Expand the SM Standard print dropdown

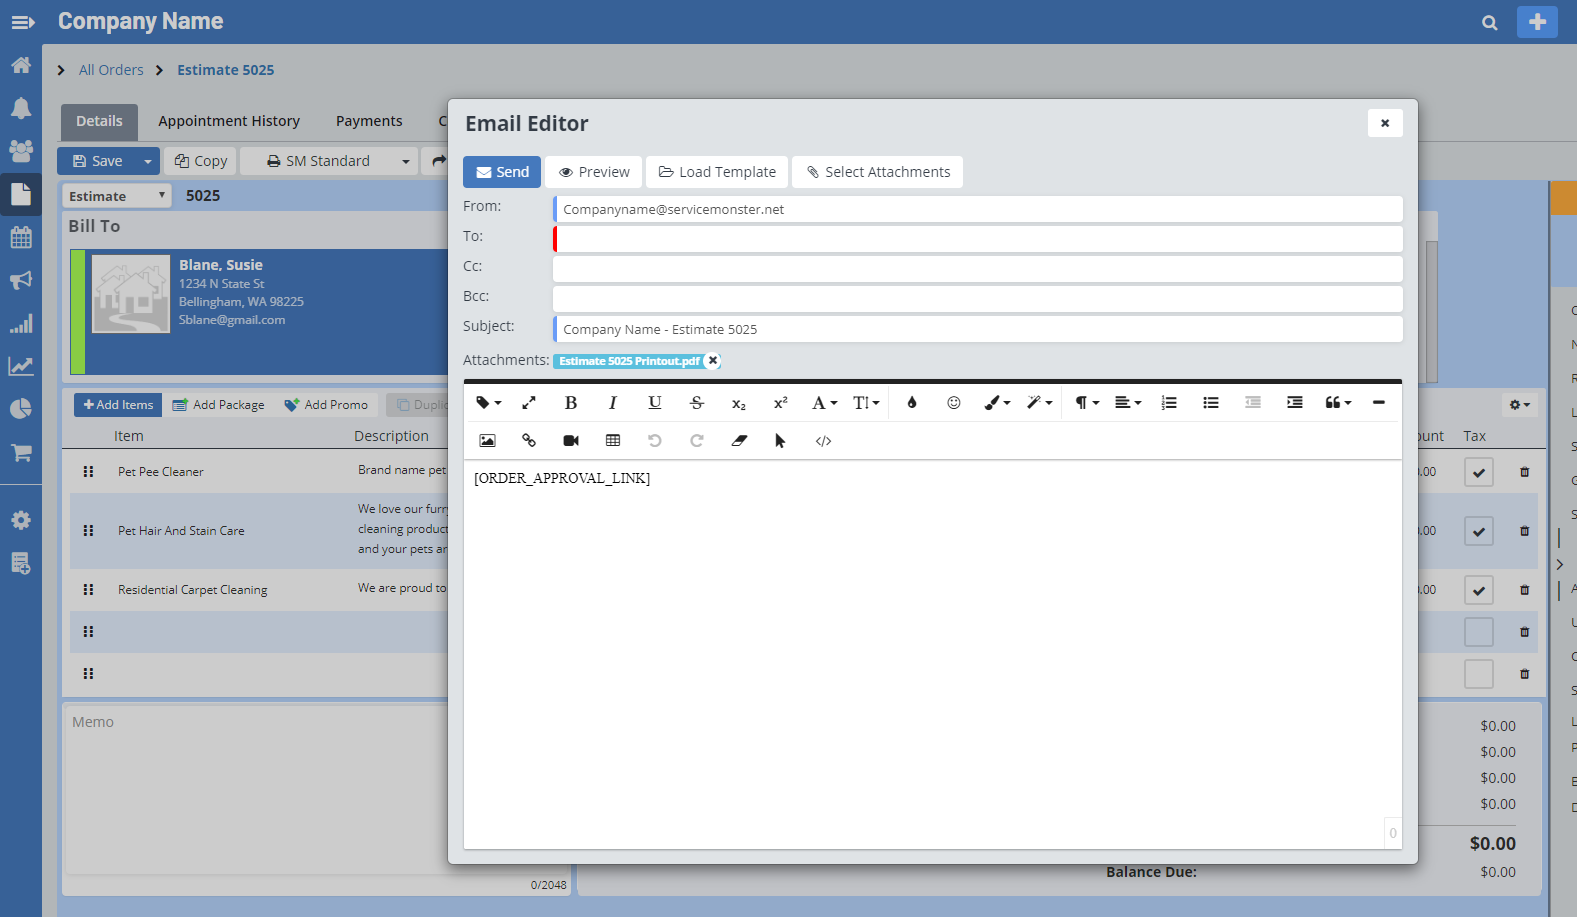pos(405,161)
